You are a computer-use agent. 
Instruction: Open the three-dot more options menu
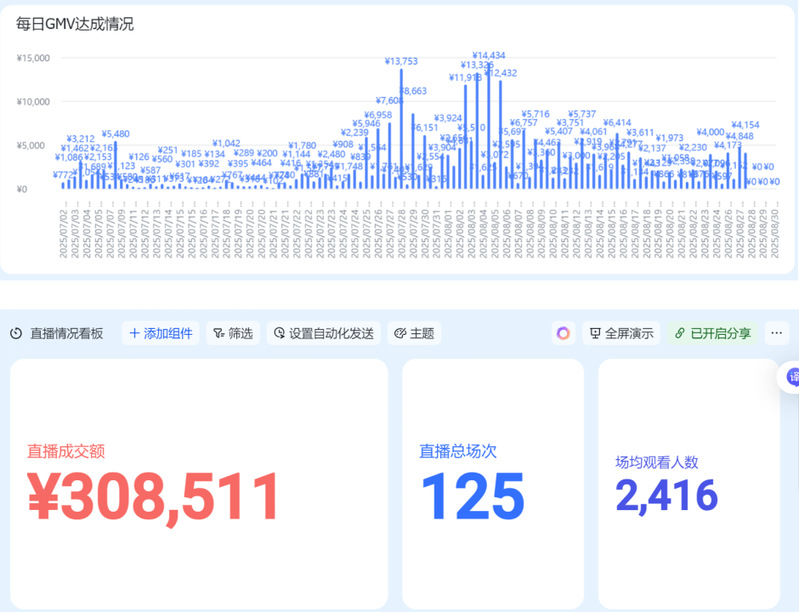point(777,334)
